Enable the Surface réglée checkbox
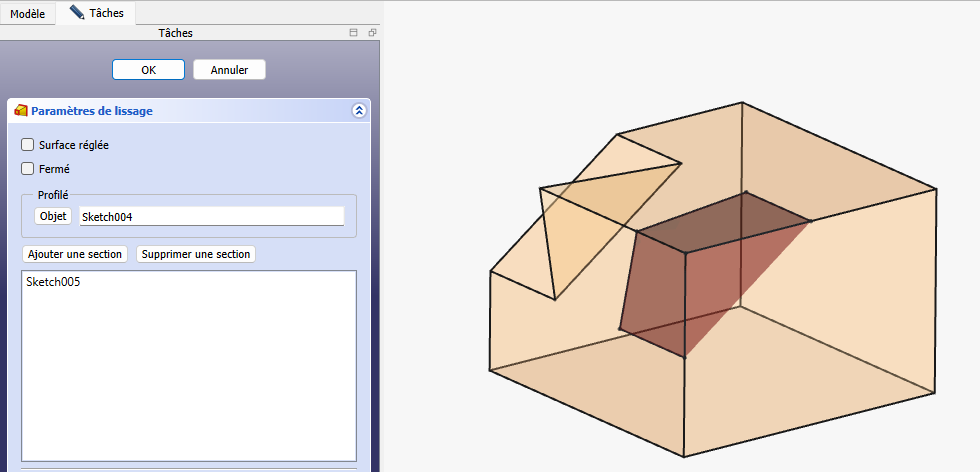Viewport: 980px width, 472px height. point(28,145)
